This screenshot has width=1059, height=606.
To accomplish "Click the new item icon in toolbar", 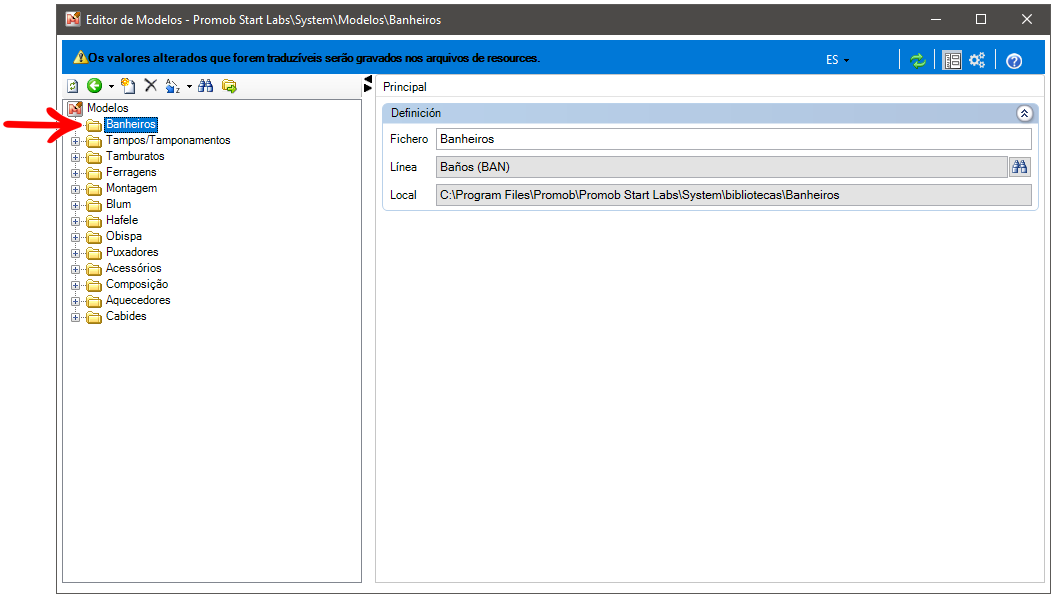I will click(128, 86).
